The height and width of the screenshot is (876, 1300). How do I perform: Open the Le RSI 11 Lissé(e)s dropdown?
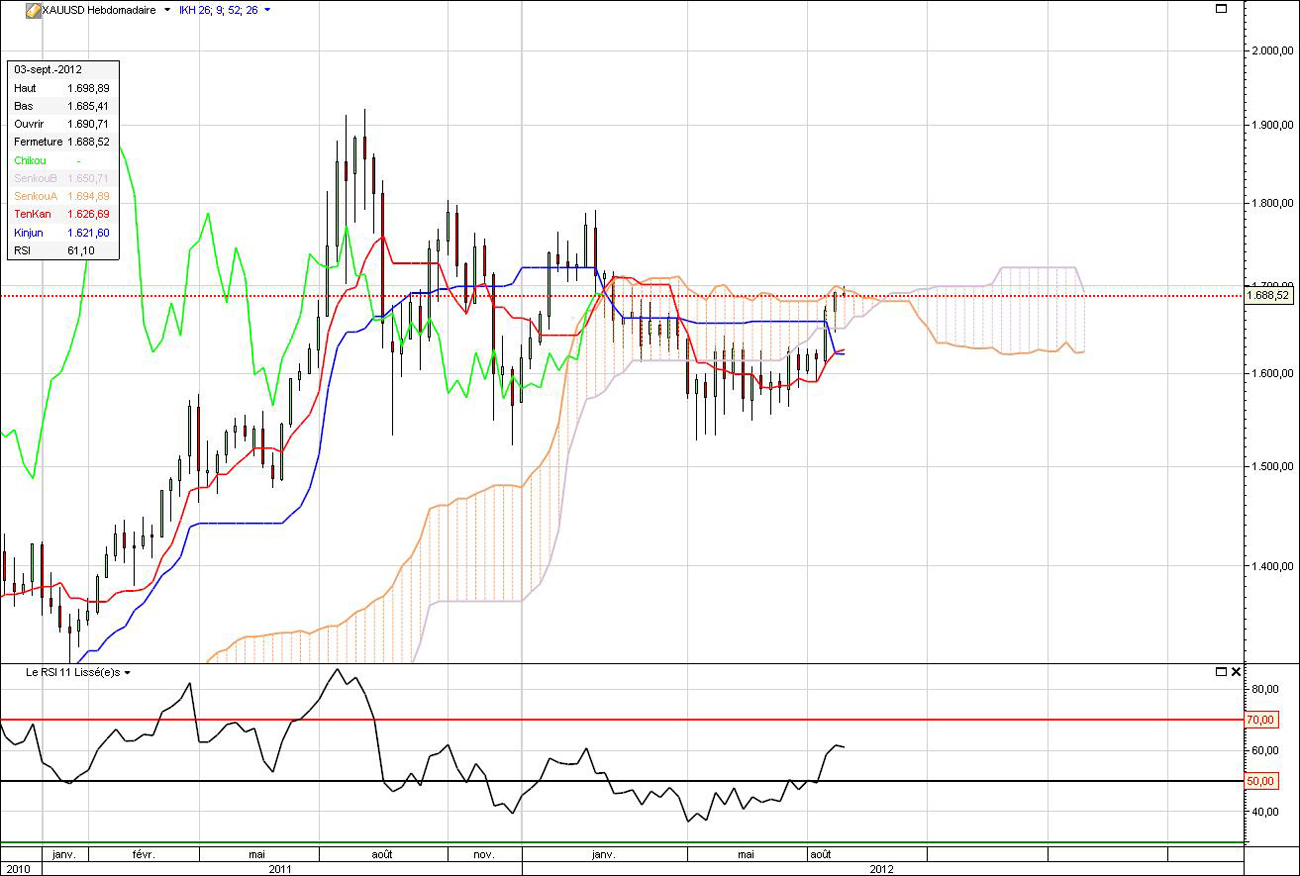129,673
